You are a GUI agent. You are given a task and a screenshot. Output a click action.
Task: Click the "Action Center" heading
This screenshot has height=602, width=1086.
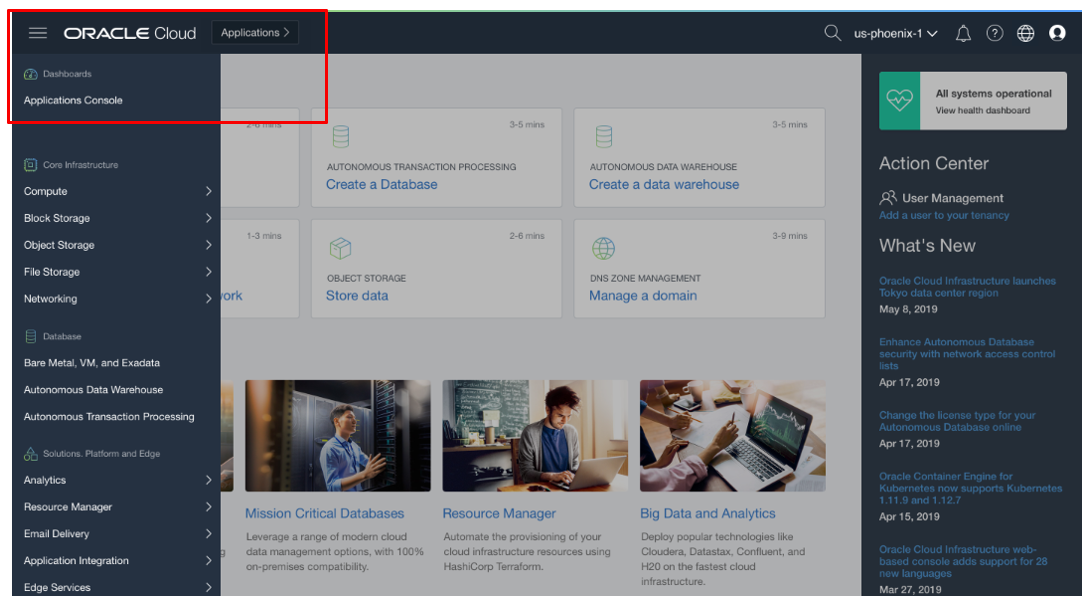pyautogui.click(x=934, y=163)
